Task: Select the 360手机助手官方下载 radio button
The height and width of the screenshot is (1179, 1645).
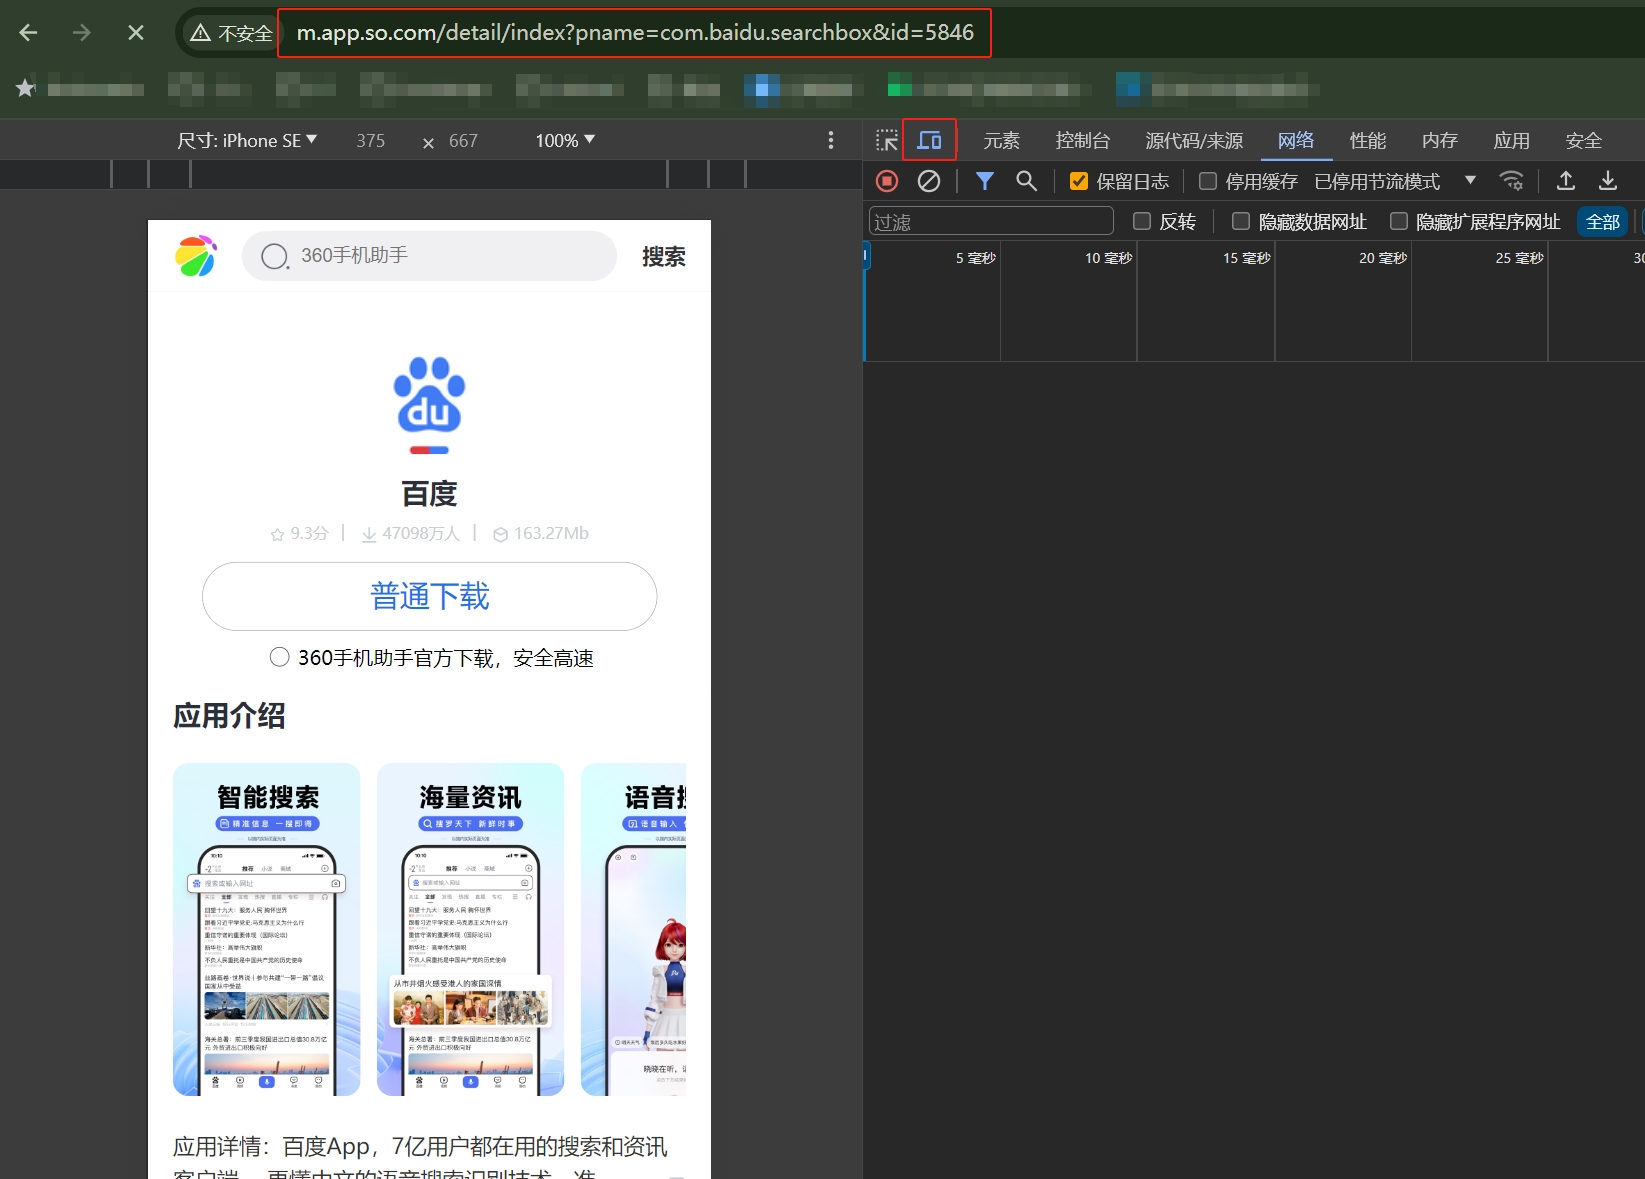Action: pos(280,657)
